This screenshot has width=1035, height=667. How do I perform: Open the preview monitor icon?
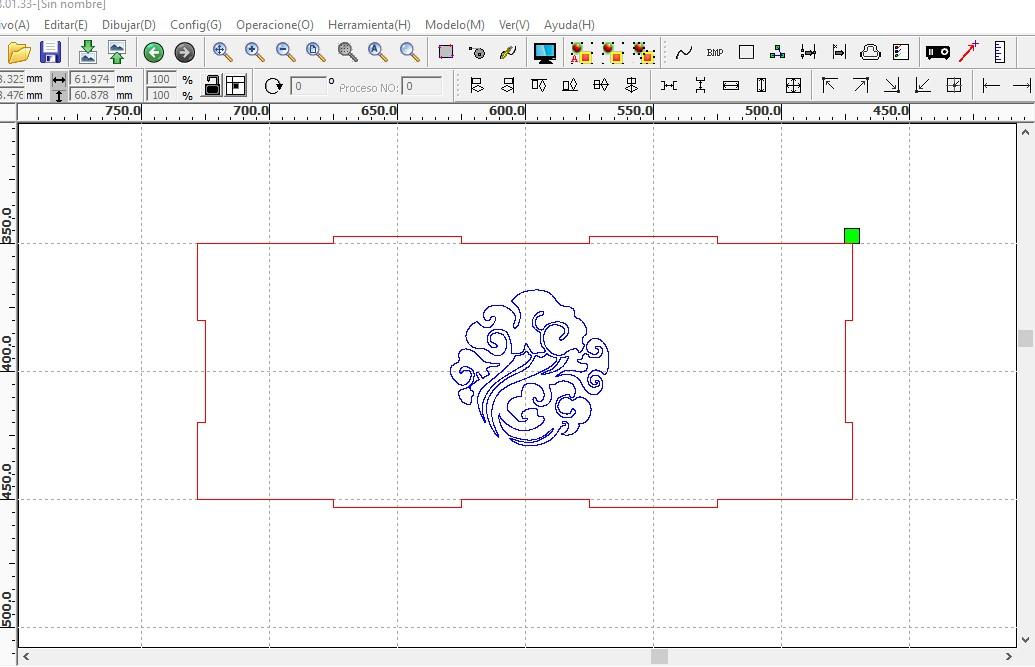coord(545,52)
